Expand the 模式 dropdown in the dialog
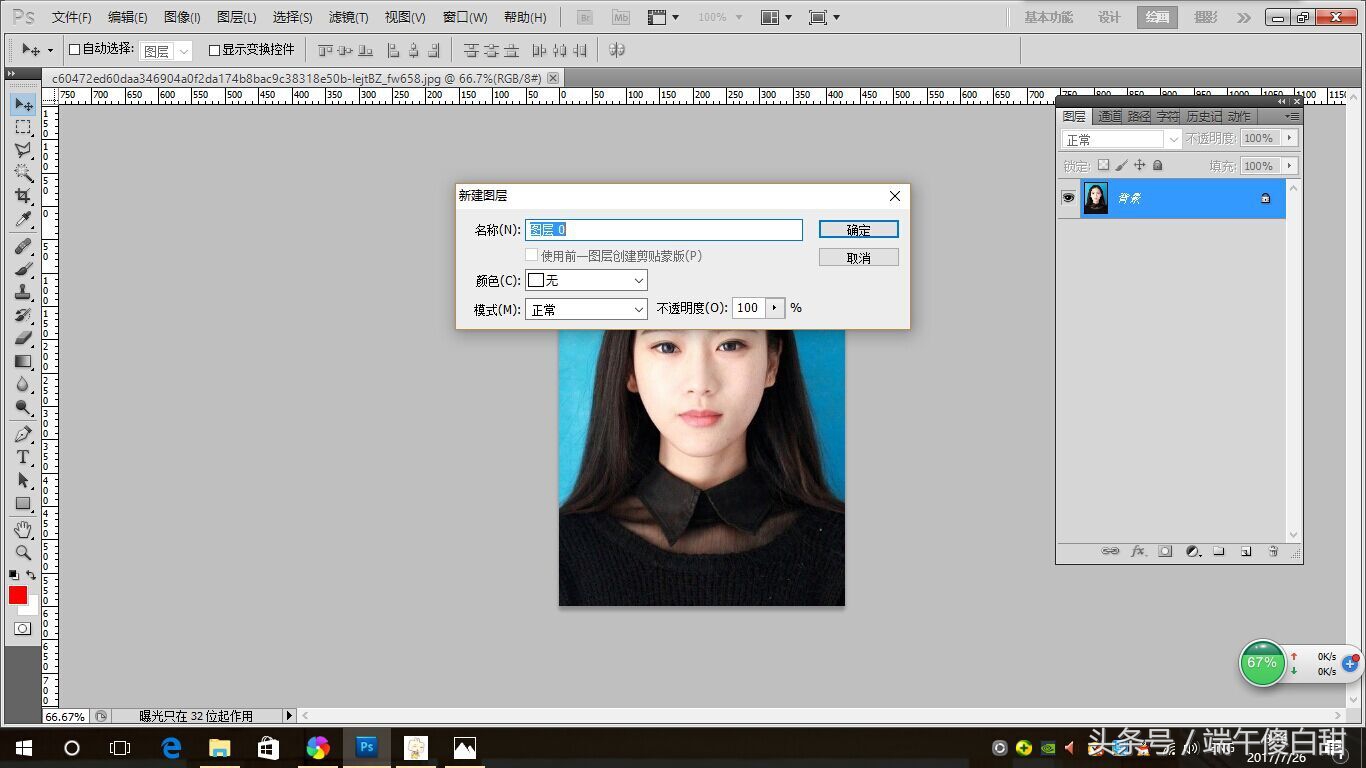This screenshot has width=1366, height=768. 586,310
